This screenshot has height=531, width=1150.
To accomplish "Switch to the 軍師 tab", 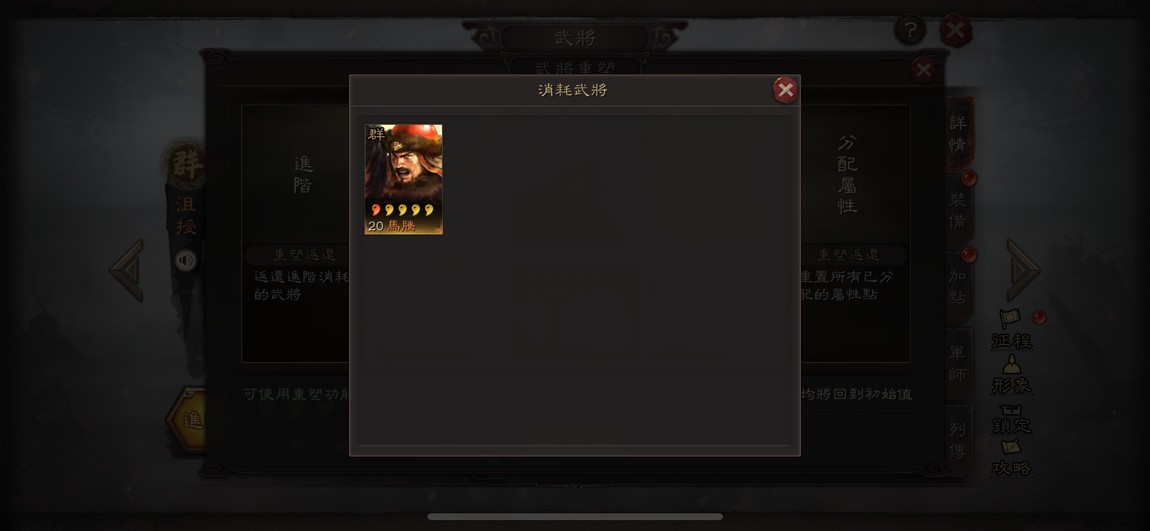I will (959, 364).
